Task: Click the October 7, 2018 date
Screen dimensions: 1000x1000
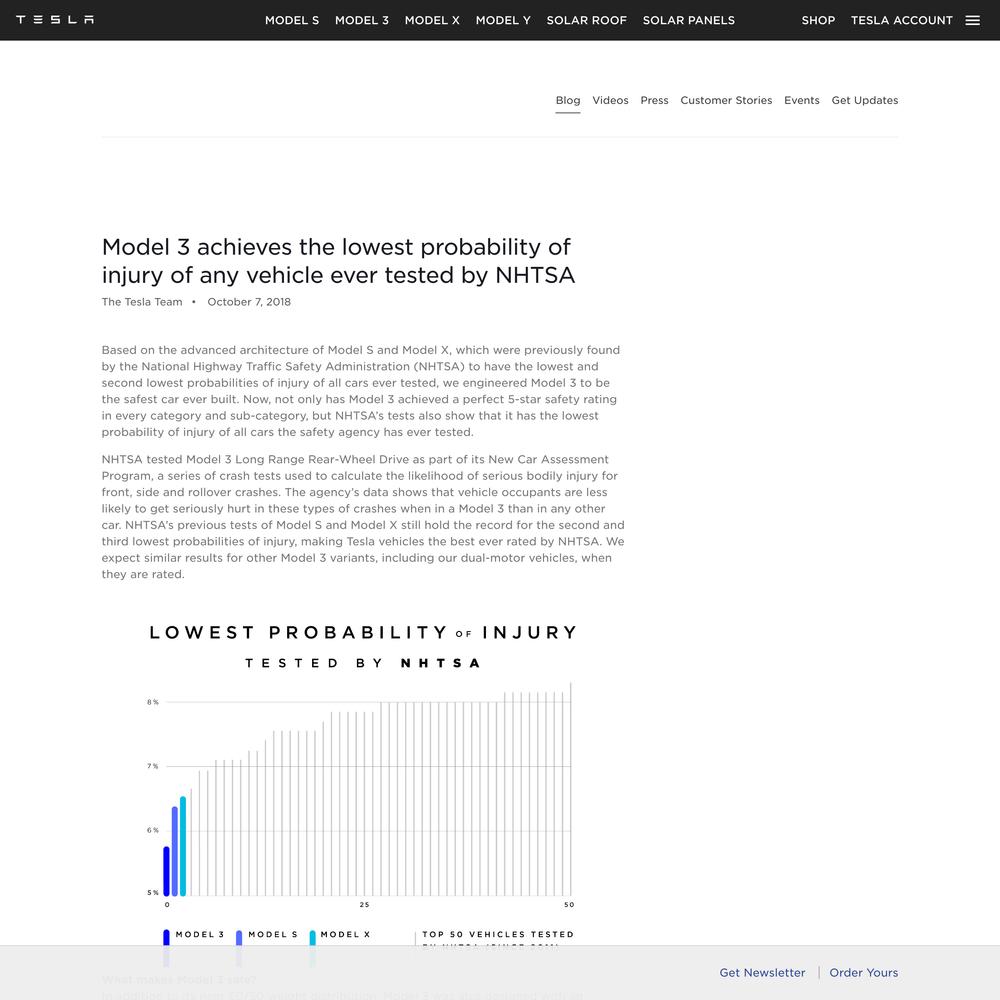Action: pyautogui.click(x=249, y=302)
